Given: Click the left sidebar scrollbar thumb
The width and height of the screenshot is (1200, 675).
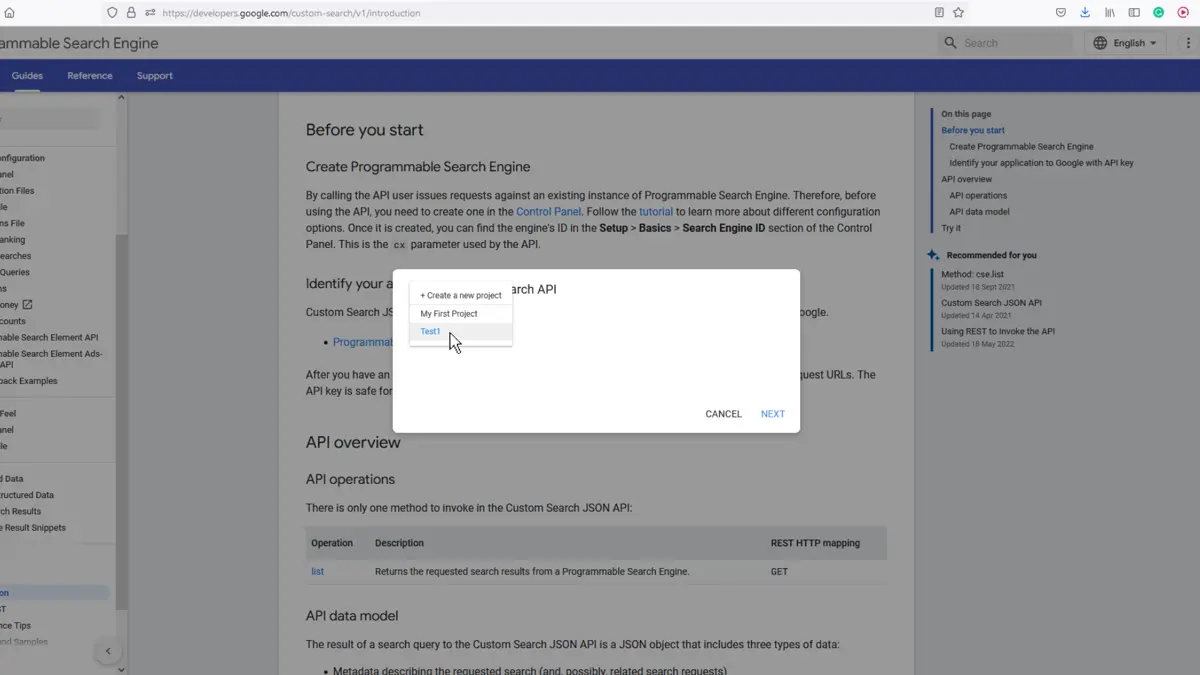Looking at the screenshot, I should coord(121,420).
